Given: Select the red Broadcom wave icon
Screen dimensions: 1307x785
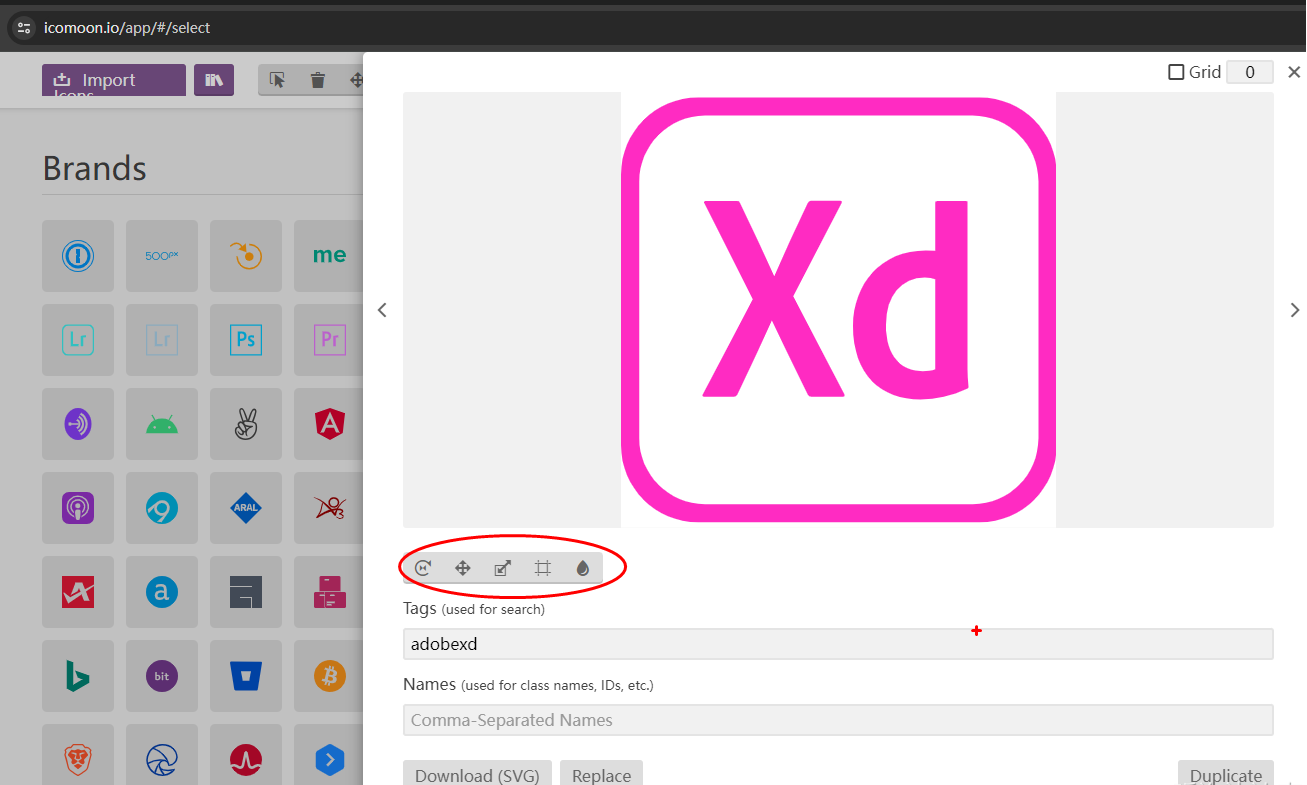Looking at the screenshot, I should (246, 760).
